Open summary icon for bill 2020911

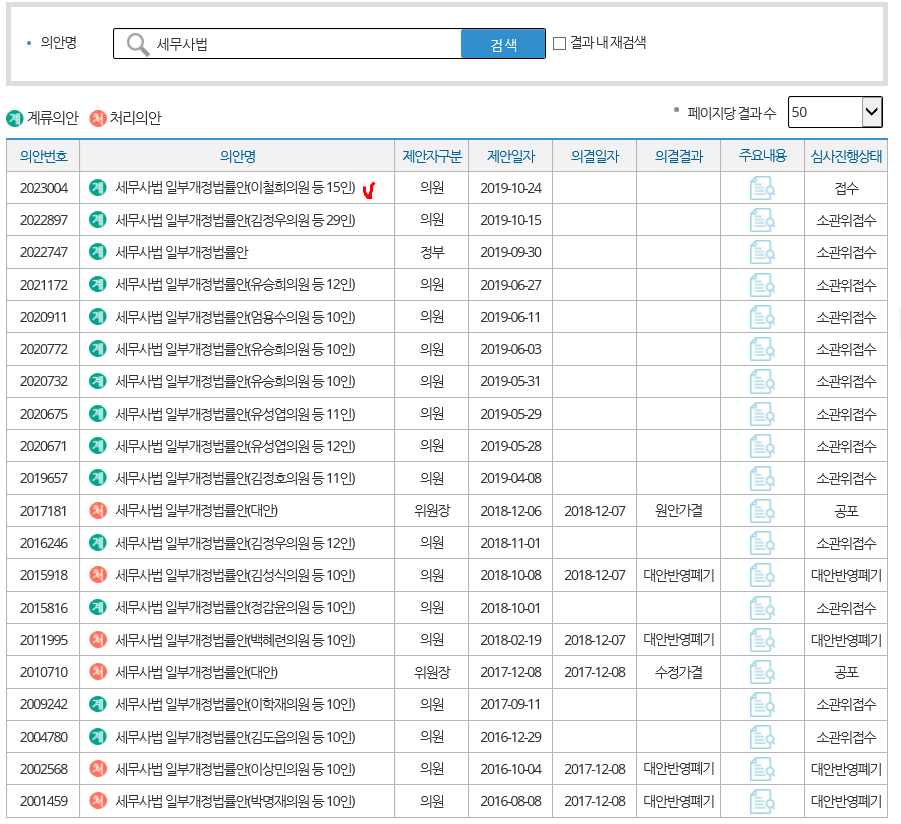pos(762,317)
